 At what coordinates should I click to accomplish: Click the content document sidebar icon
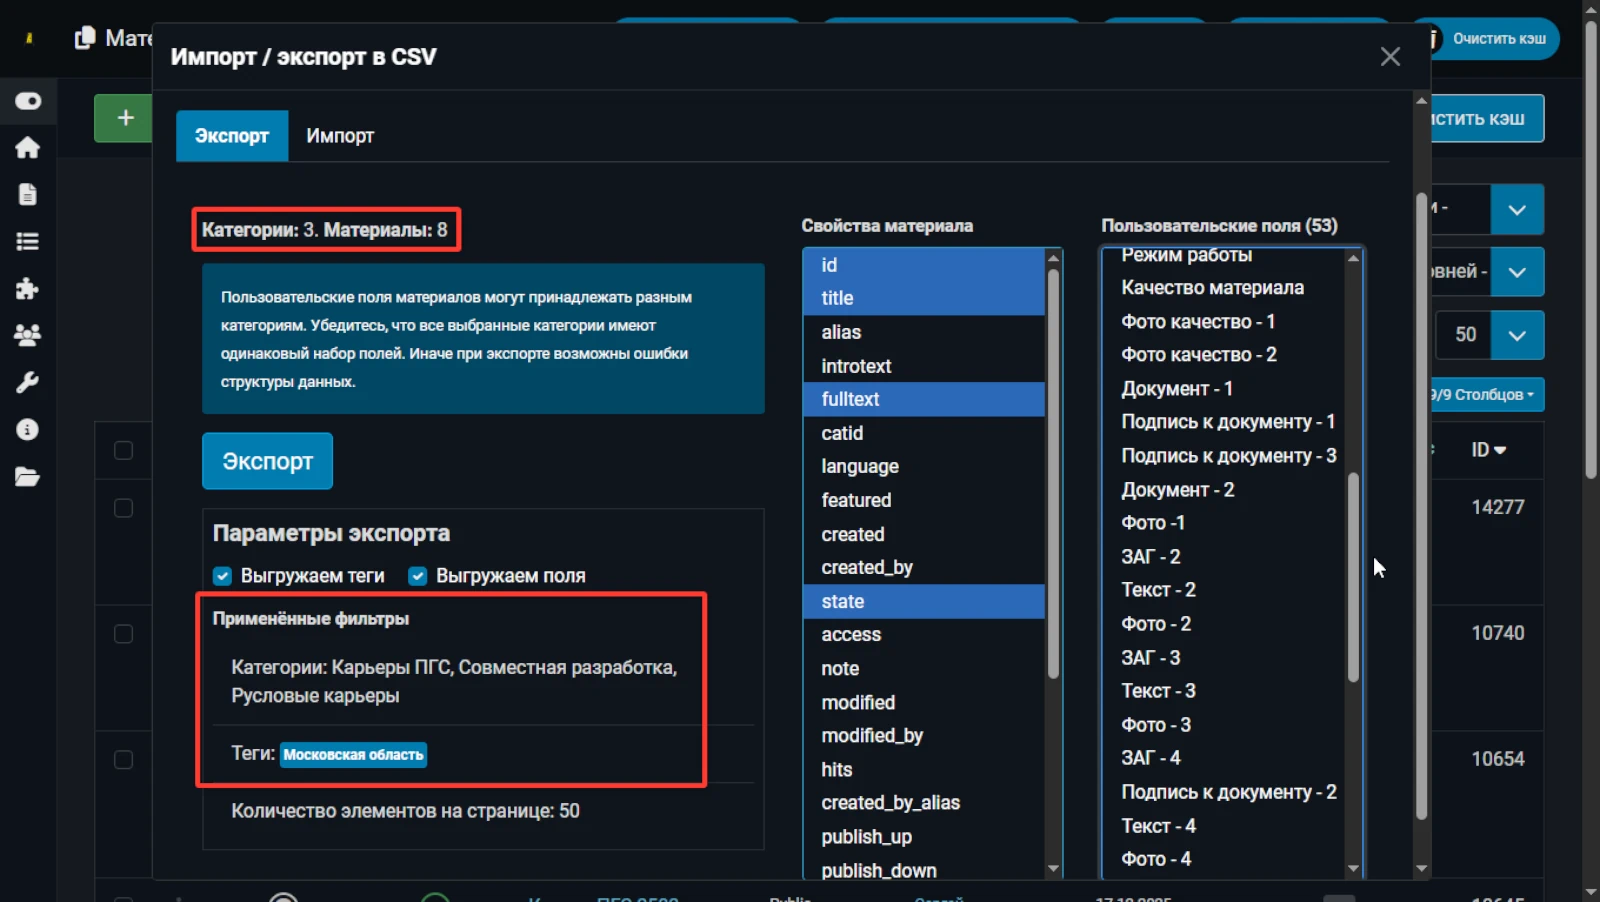coord(27,195)
